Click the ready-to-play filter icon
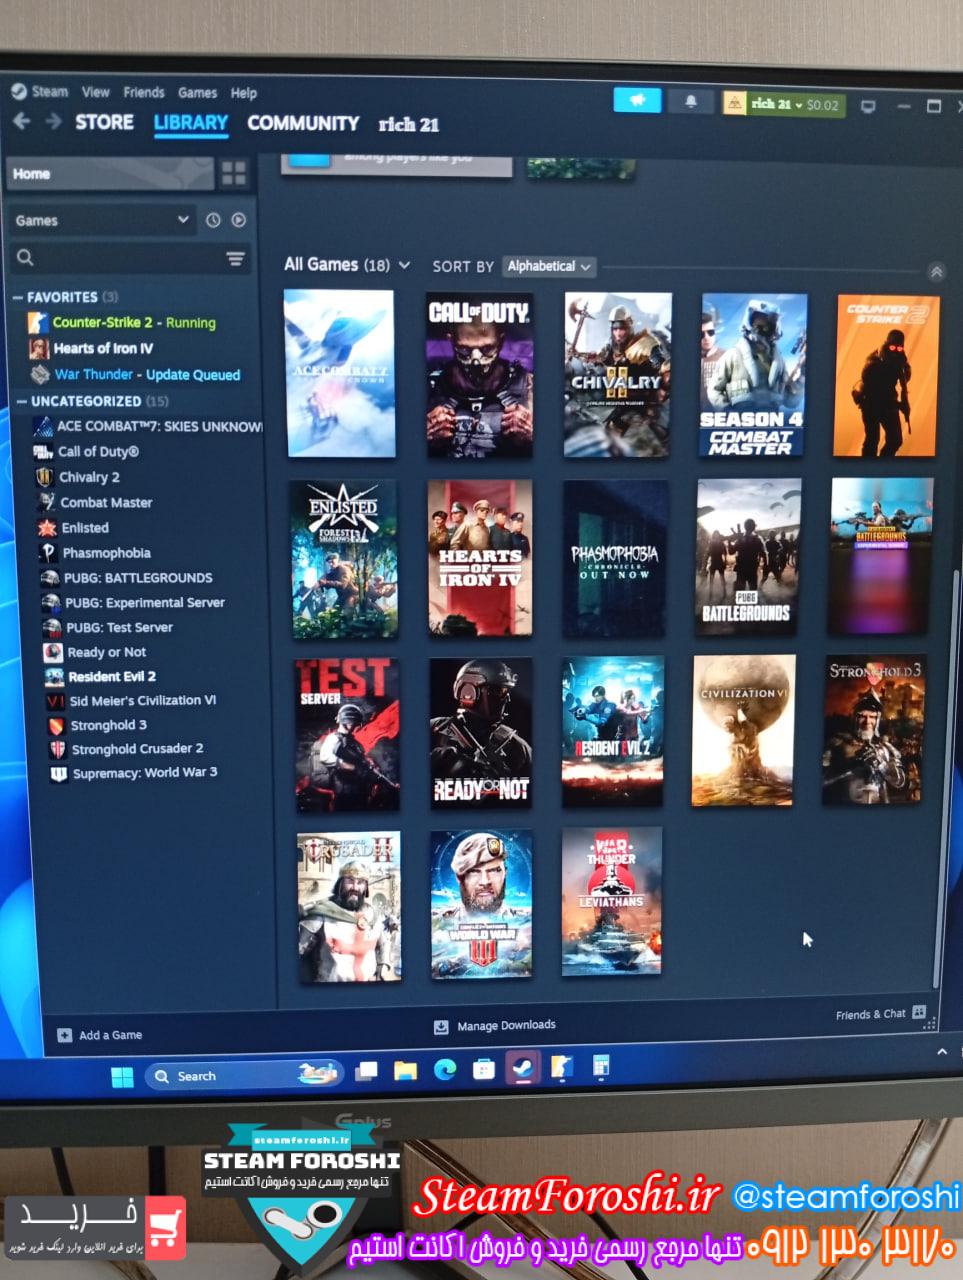963x1280 pixels. 238,220
